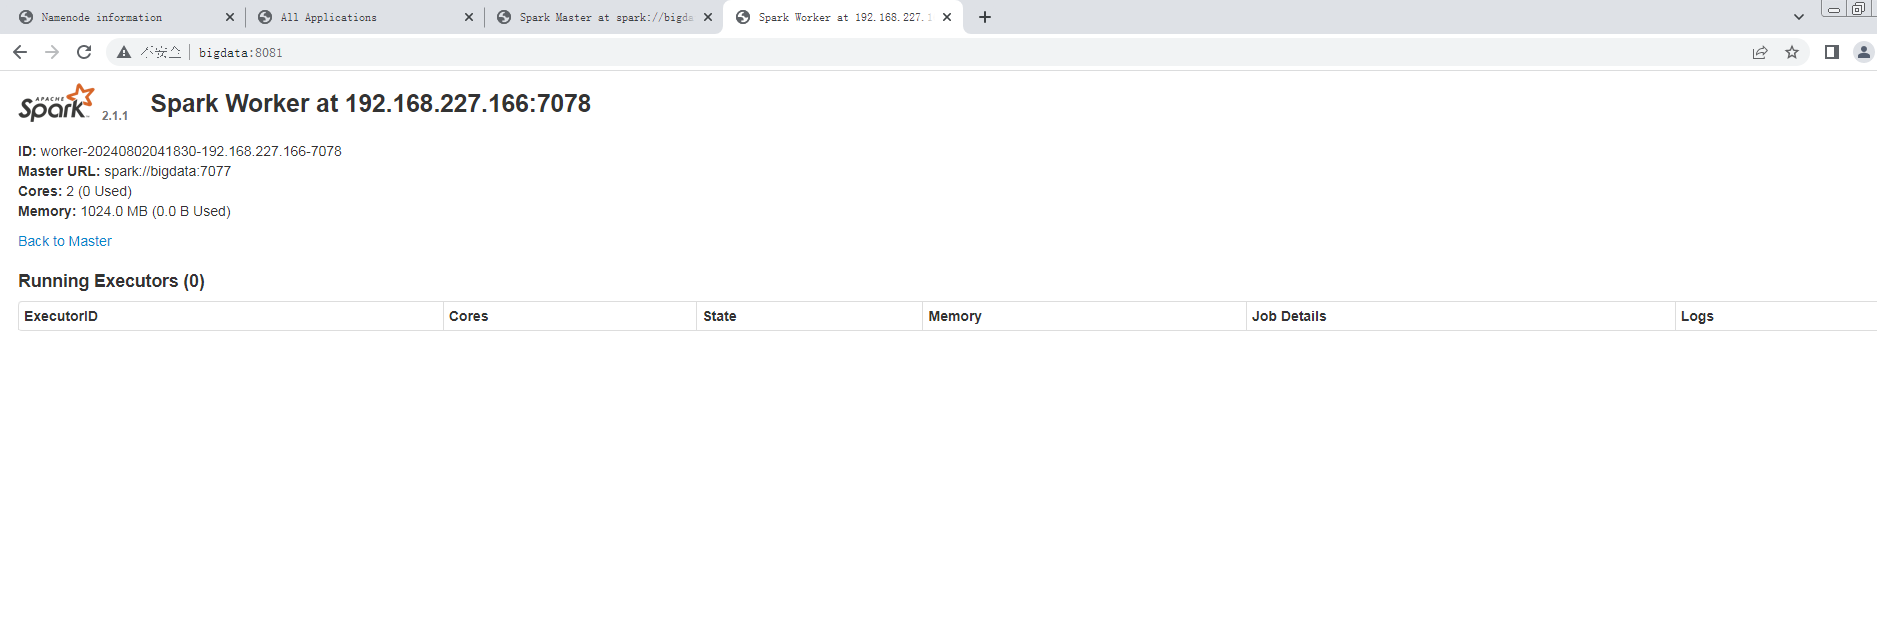Image resolution: width=1877 pixels, height=635 pixels.
Task: Share this page via share icon
Action: click(1760, 52)
